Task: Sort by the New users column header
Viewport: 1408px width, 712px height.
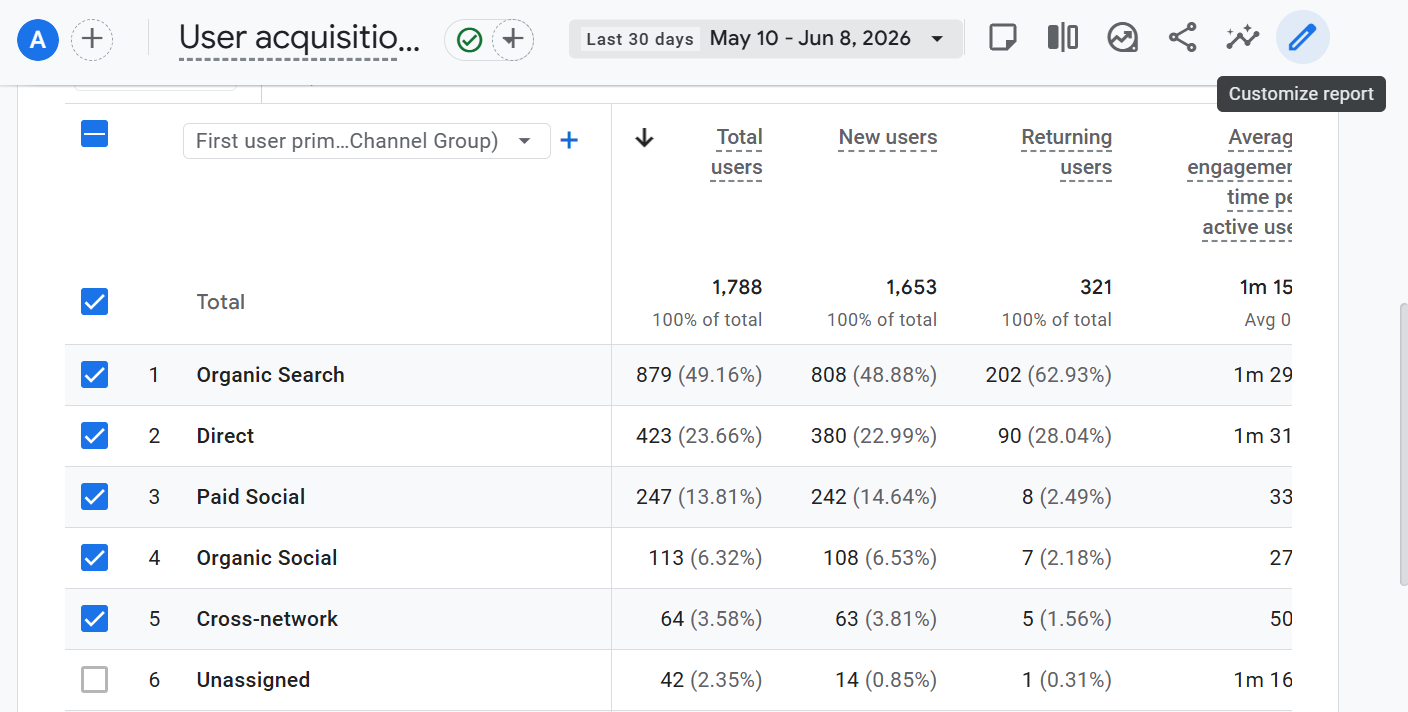Action: coord(888,138)
